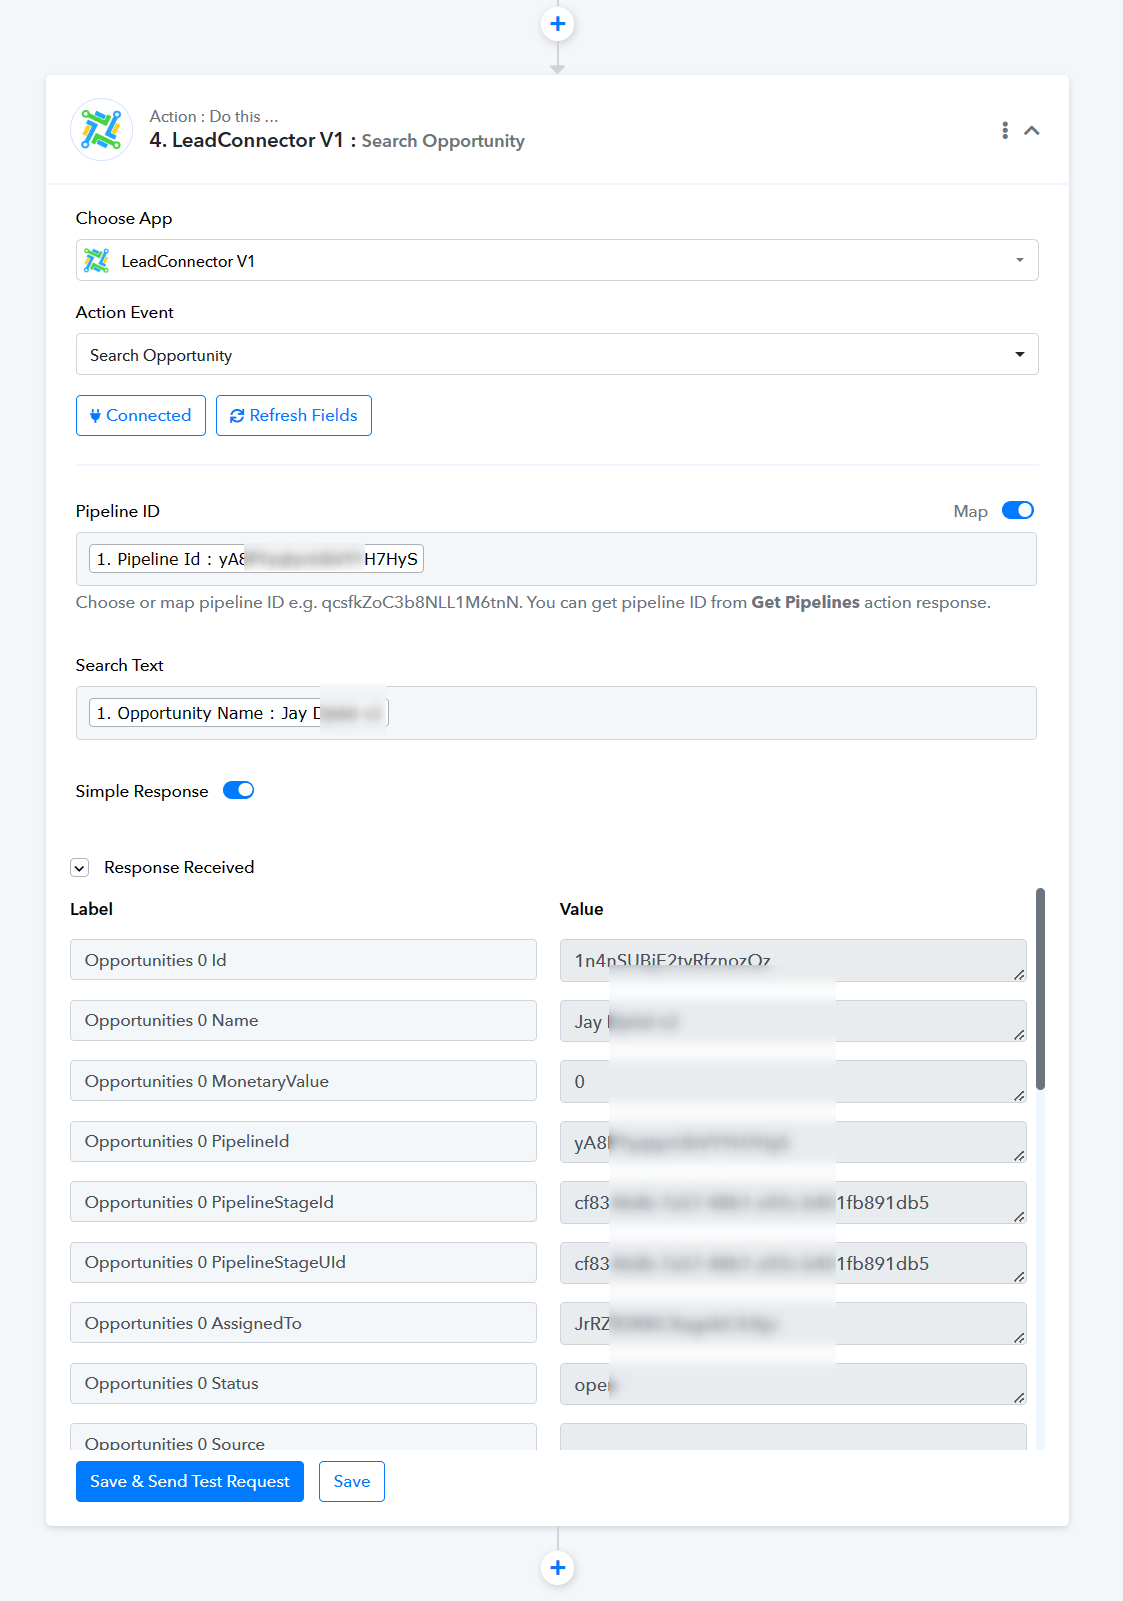Image resolution: width=1123 pixels, height=1601 pixels.
Task: Click the Get Pipelines text in hint
Action: (x=805, y=602)
